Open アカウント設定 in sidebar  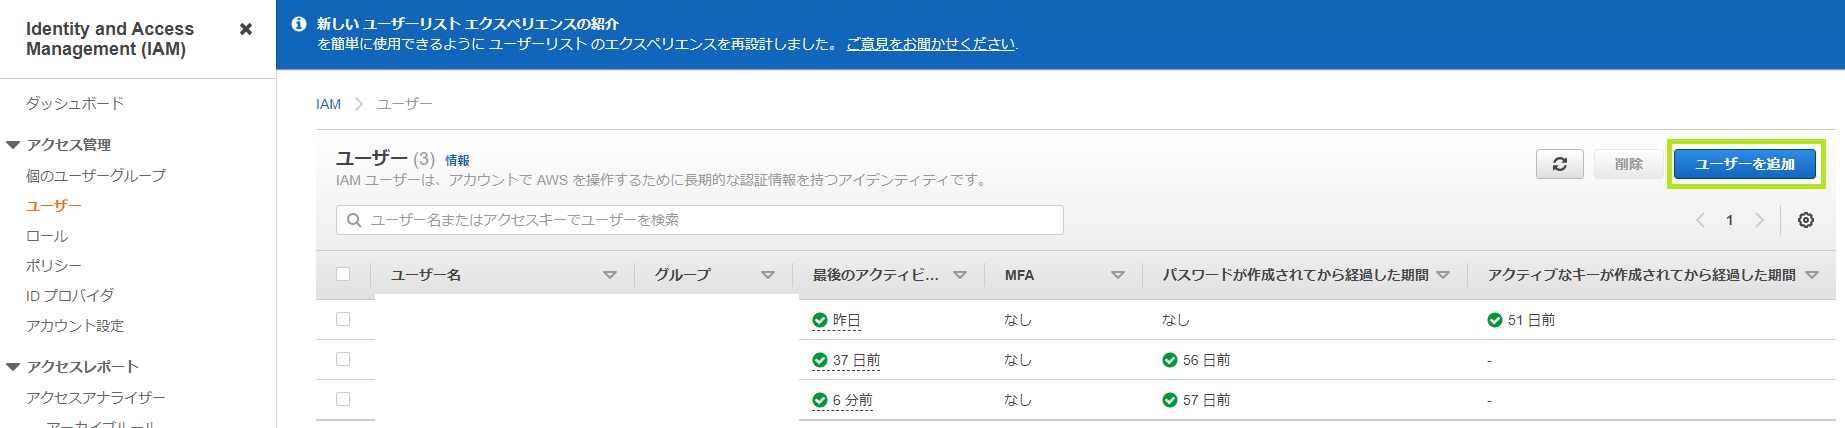click(x=75, y=325)
